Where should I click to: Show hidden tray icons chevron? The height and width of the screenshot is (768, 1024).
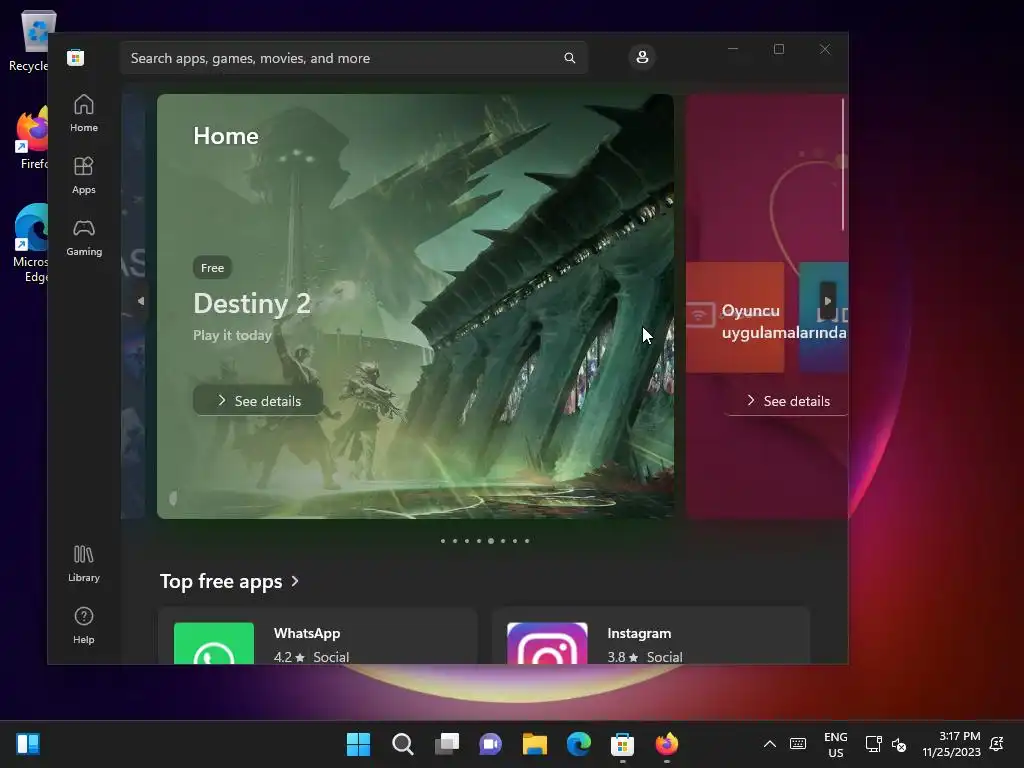click(770, 744)
